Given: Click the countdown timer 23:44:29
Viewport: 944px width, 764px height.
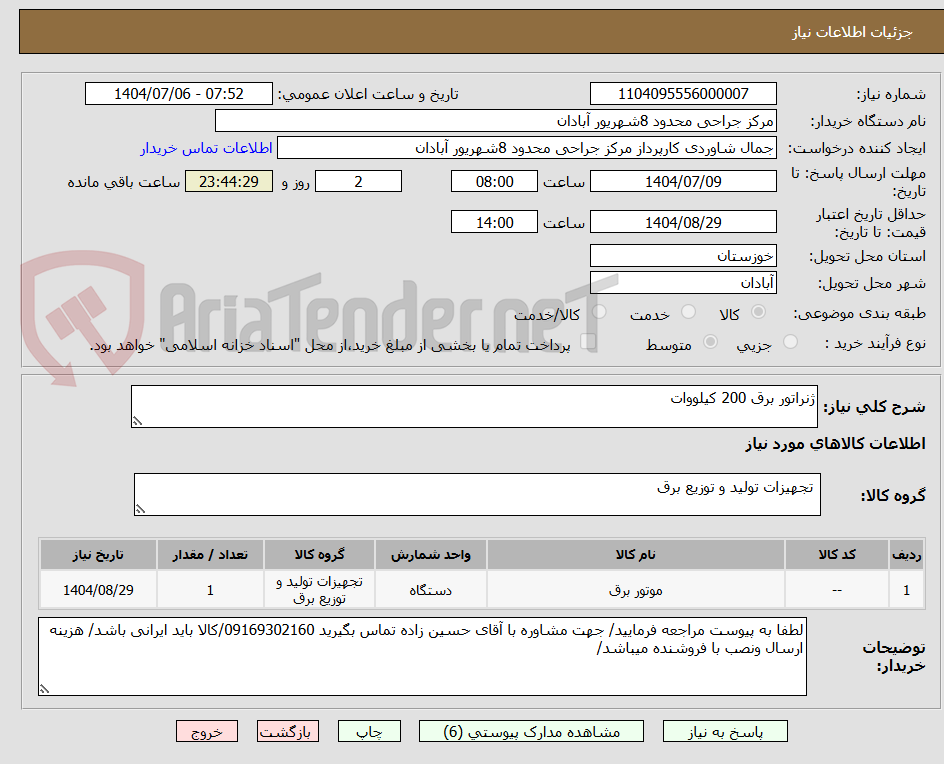Looking at the screenshot, I should [229, 181].
